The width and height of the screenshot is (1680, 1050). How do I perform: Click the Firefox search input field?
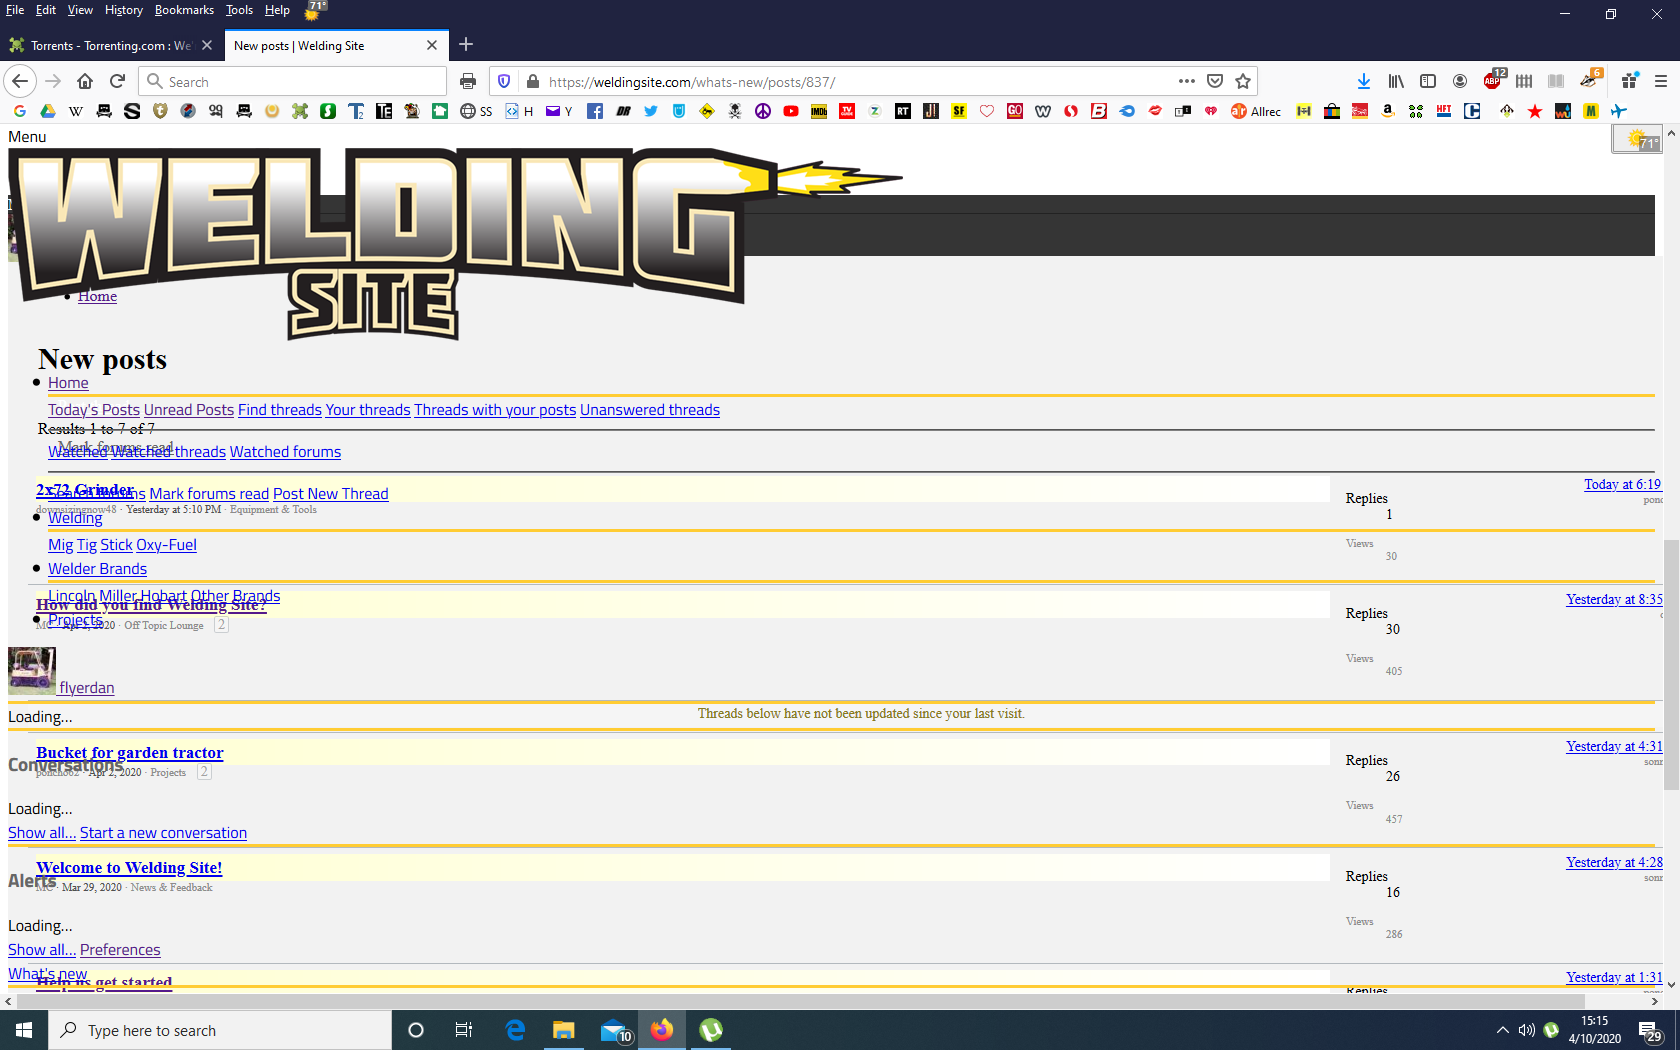coord(300,81)
